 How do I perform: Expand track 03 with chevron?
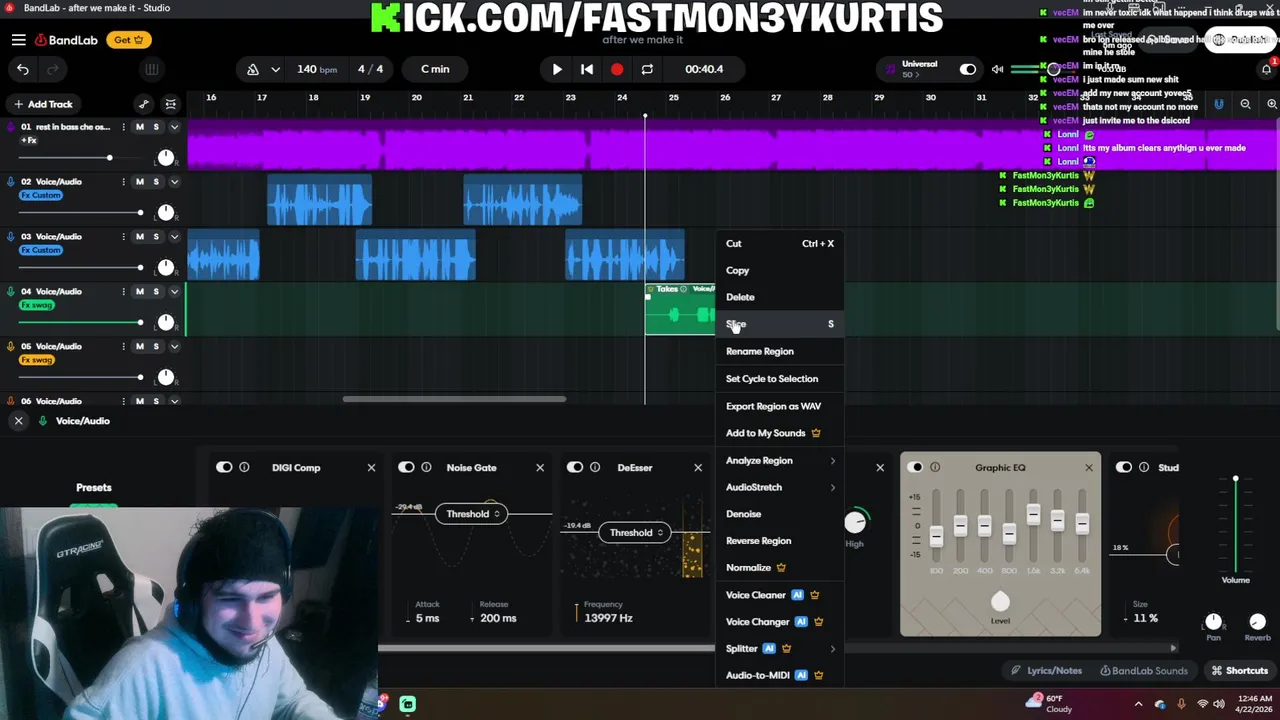[174, 237]
